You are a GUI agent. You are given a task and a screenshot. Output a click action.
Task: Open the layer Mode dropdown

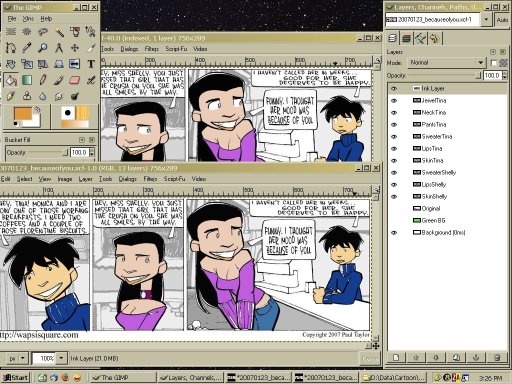(446, 63)
